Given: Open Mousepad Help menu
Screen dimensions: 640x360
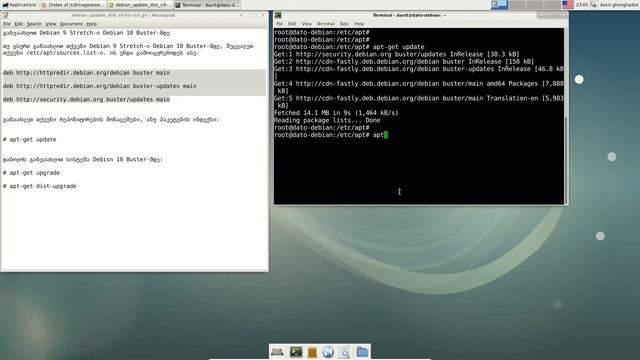Looking at the screenshot, I should pyautogui.click(x=91, y=24).
